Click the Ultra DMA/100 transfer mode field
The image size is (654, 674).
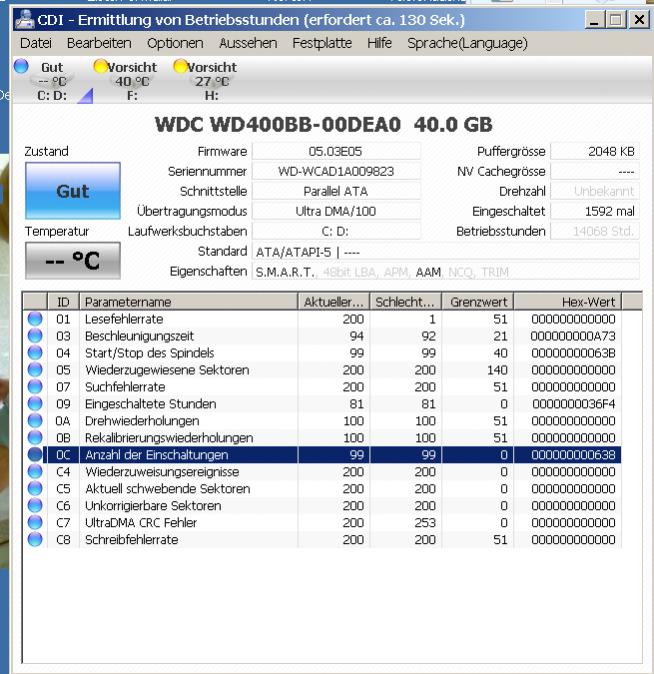point(336,211)
